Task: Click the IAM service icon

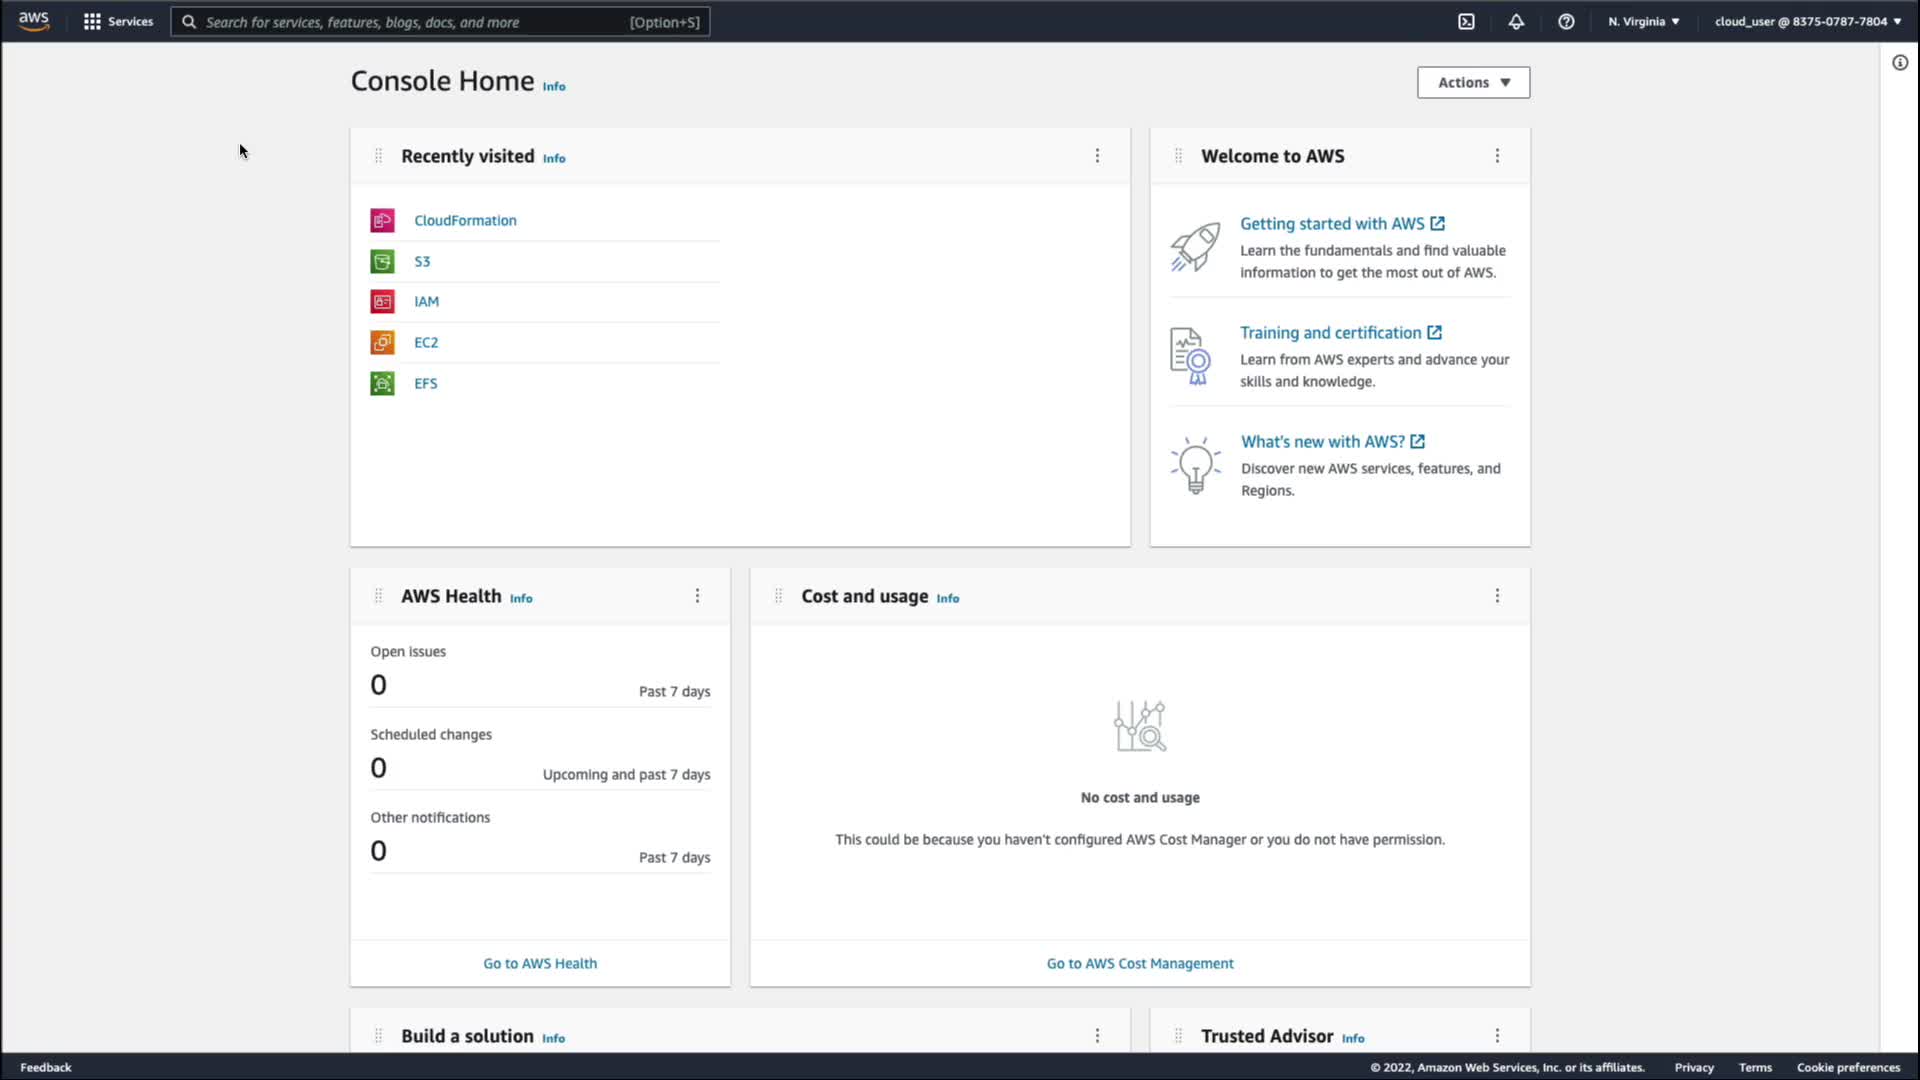Action: [382, 301]
